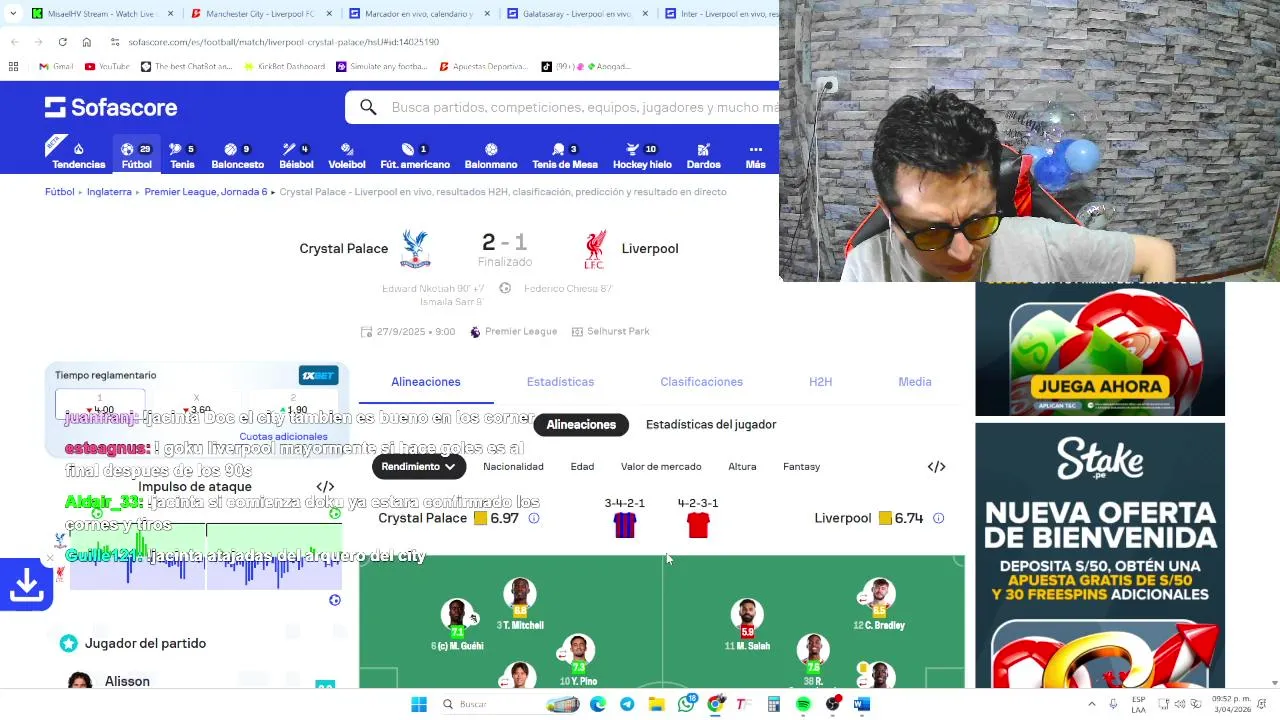Click the Inglaterra breadcrumb link
This screenshot has height=720, width=1280.
tap(109, 192)
